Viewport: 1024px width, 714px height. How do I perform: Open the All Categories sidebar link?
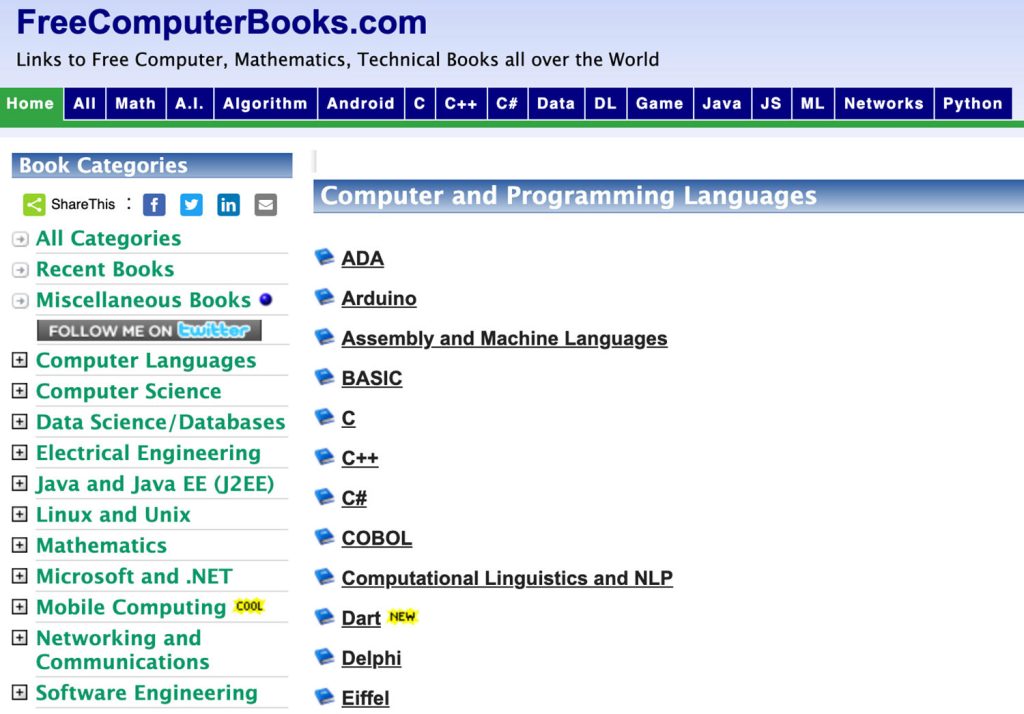pos(108,238)
